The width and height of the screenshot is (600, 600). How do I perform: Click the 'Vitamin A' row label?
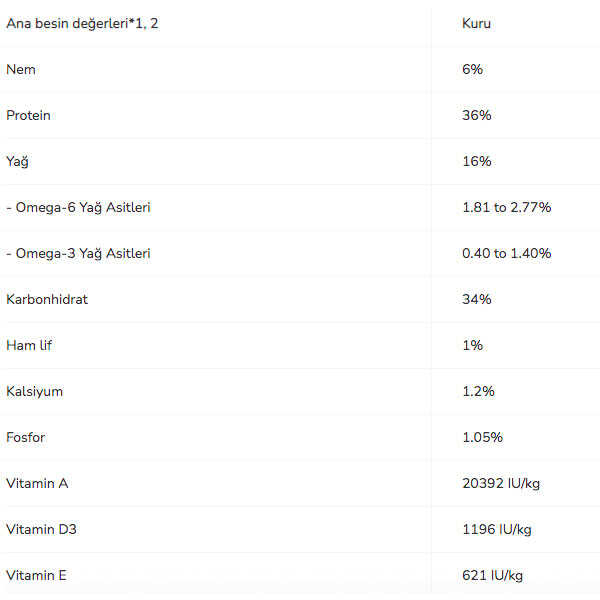tap(37, 483)
